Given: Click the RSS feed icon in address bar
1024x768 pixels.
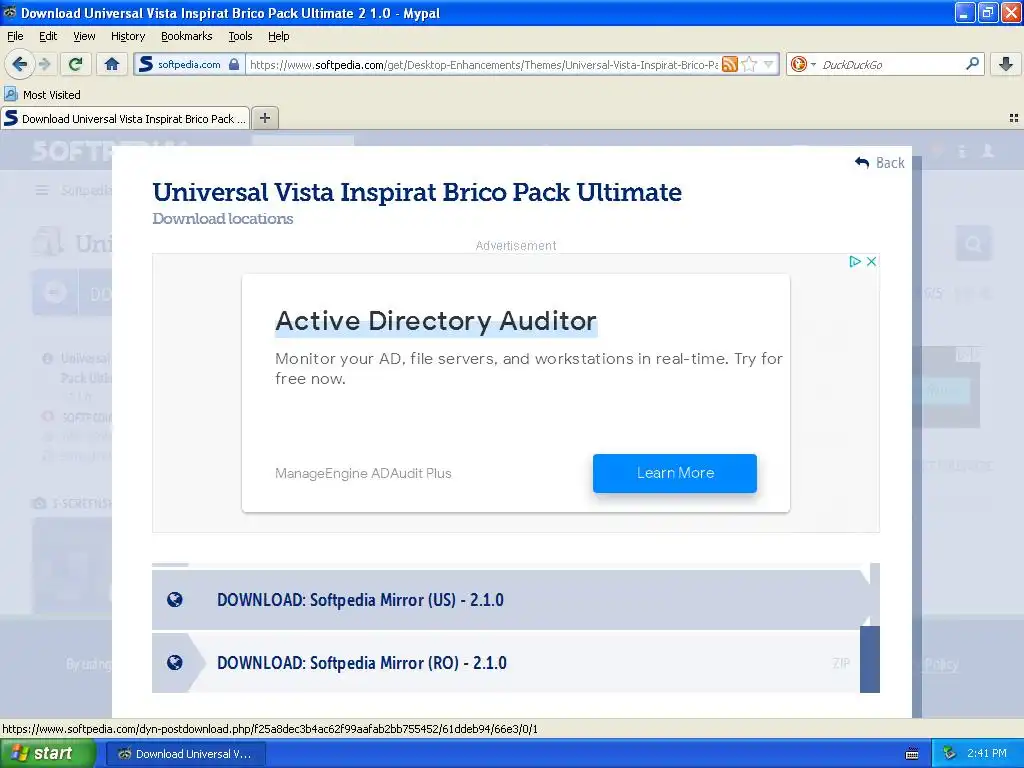Looking at the screenshot, I should (x=730, y=64).
